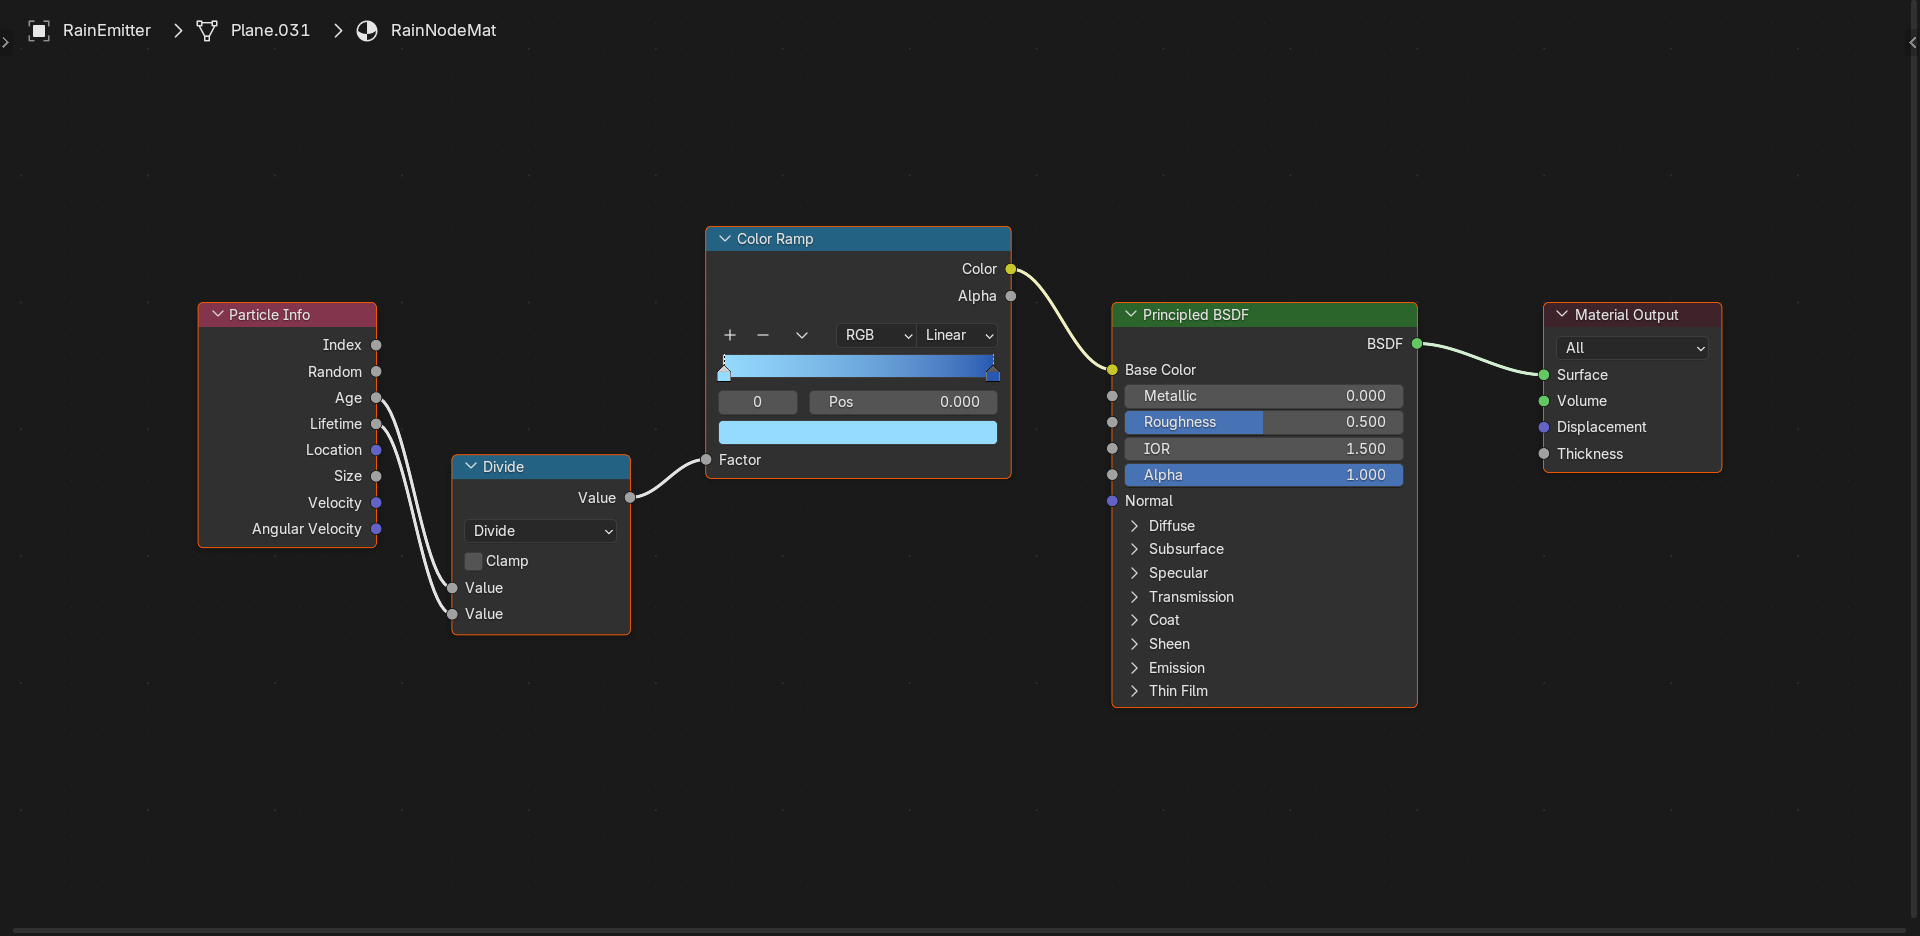Click the Size output socket
This screenshot has height=936, width=1920.
376,476
